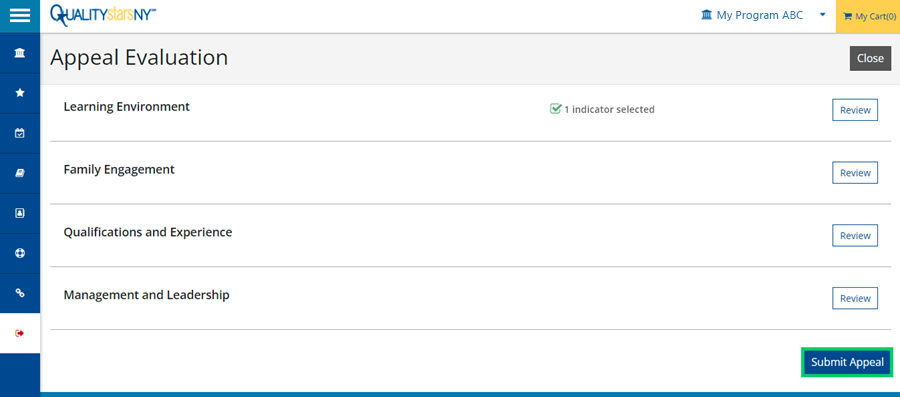This screenshot has height=397, width=900.
Task: Select the star icon in sidebar
Action: (x=20, y=93)
